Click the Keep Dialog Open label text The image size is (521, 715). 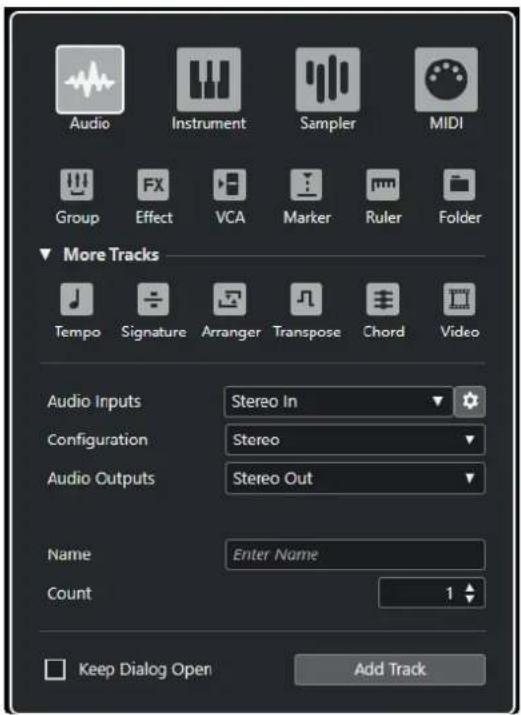point(145,669)
